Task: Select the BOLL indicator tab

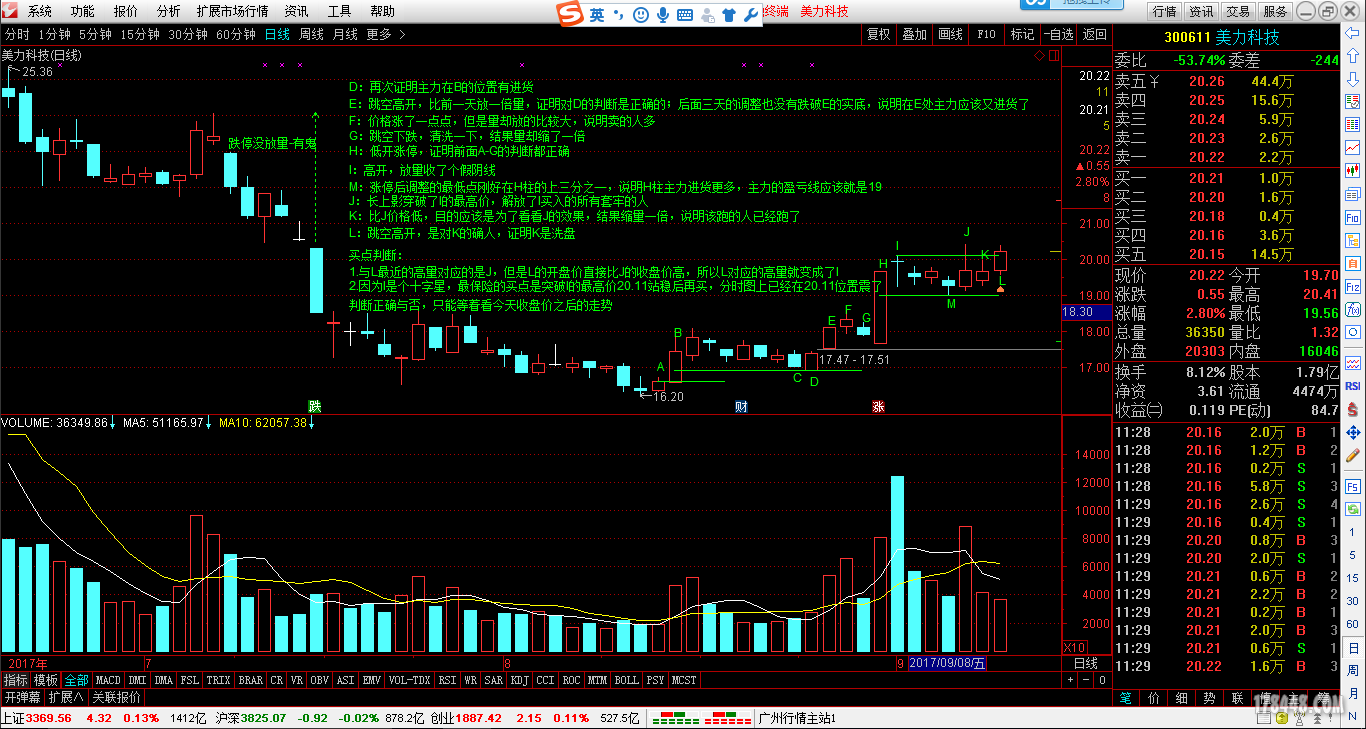Action: pyautogui.click(x=626, y=680)
